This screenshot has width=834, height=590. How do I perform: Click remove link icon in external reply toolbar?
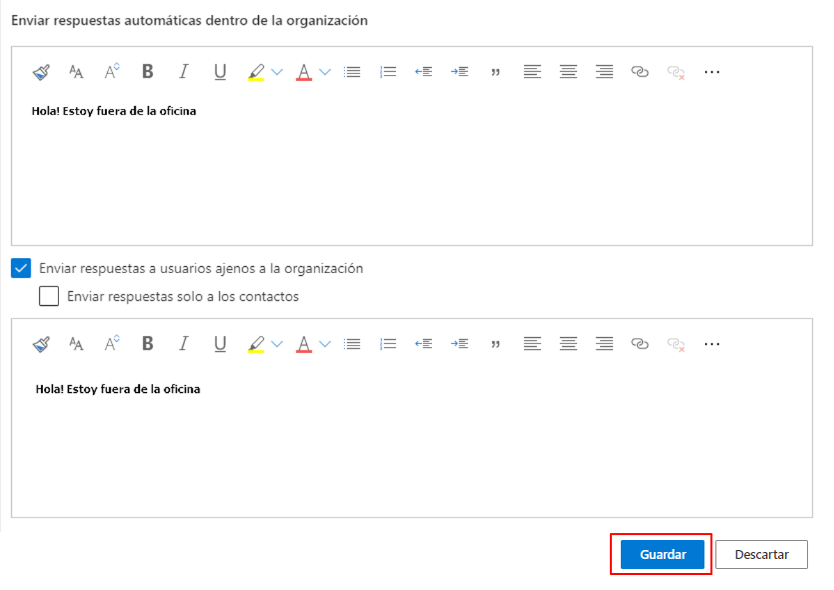pyautogui.click(x=676, y=345)
